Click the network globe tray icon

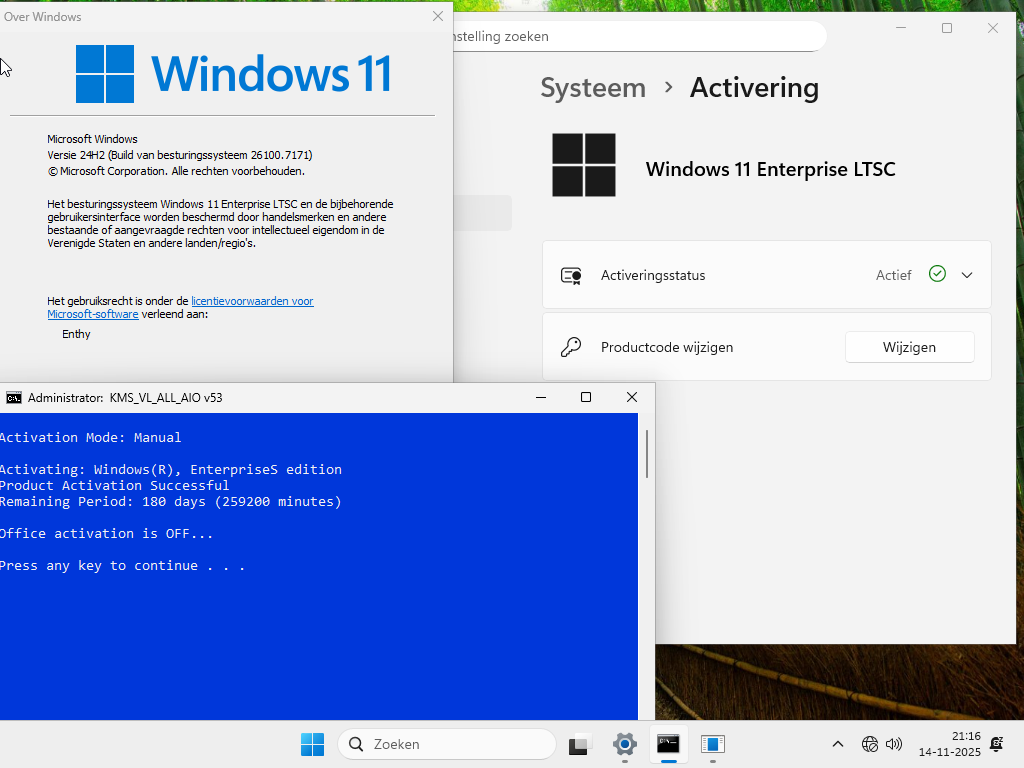tap(869, 744)
